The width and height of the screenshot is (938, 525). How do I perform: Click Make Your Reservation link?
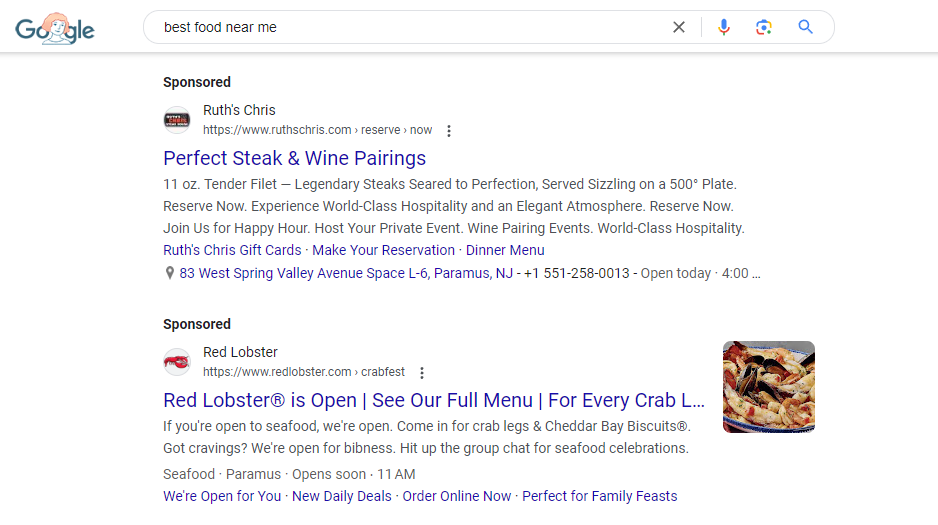(383, 250)
